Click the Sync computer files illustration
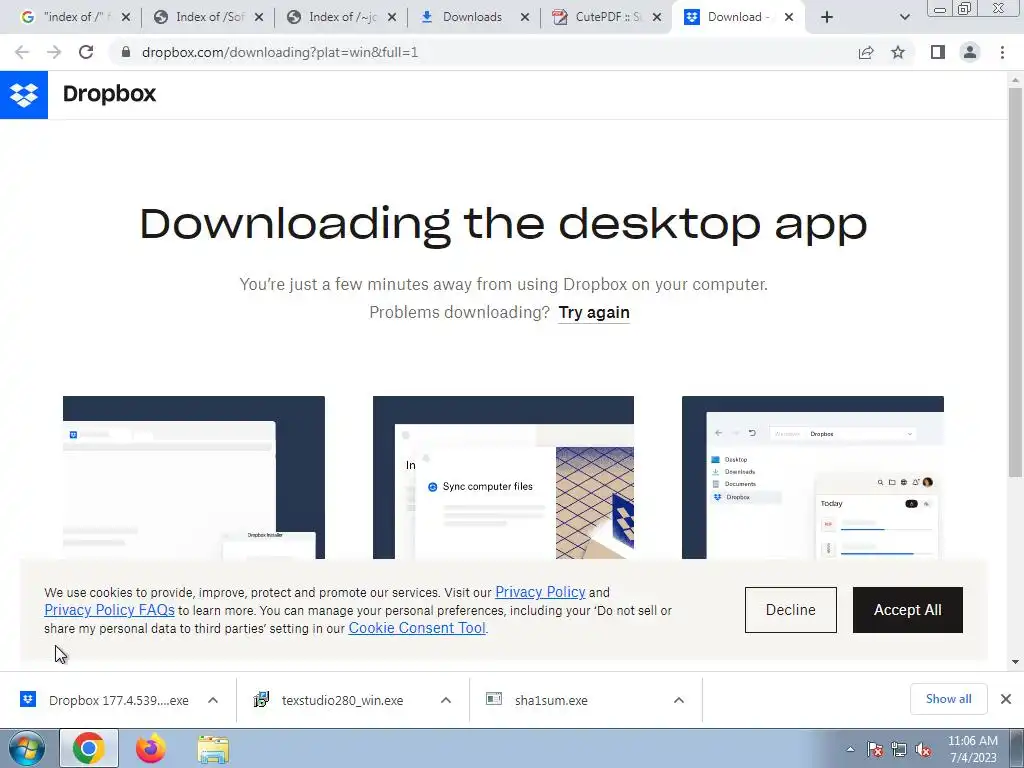This screenshot has width=1024, height=768. (503, 477)
